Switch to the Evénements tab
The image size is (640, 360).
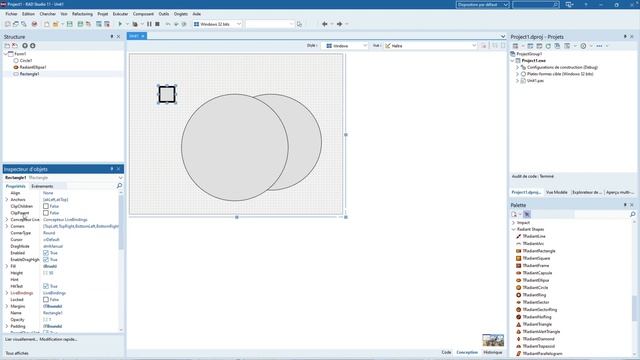(x=42, y=186)
